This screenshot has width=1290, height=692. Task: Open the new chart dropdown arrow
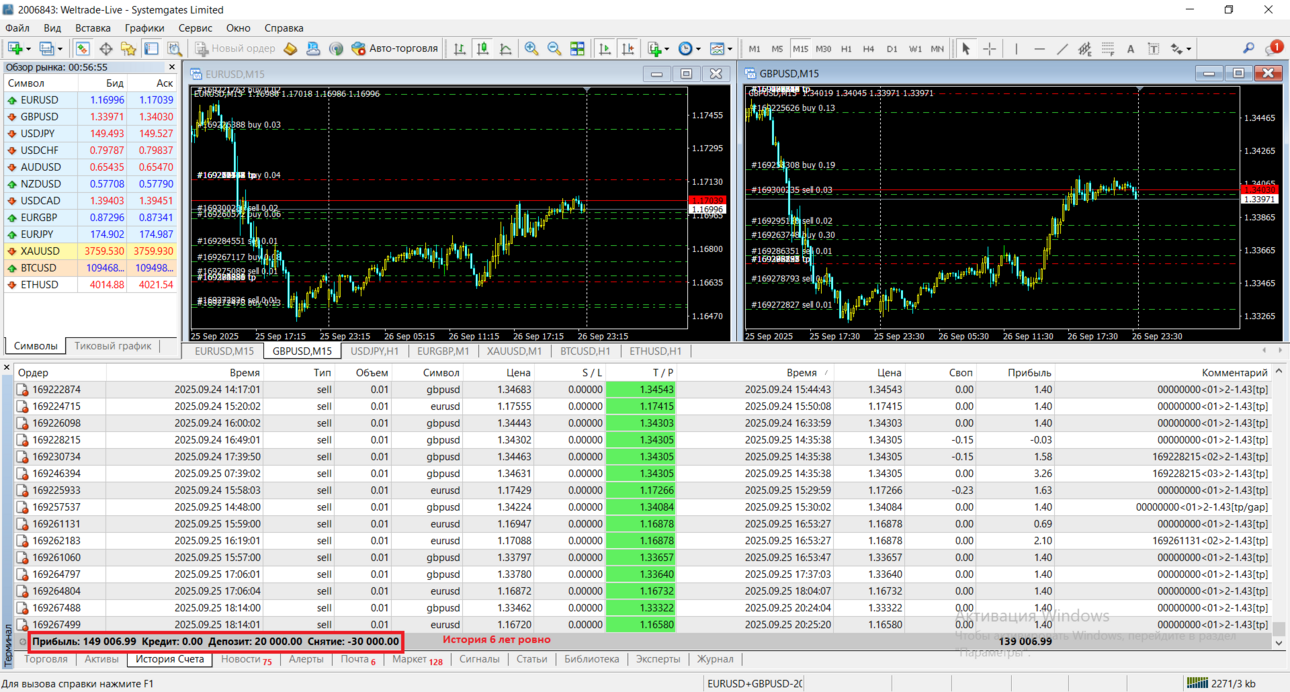(x=27, y=48)
